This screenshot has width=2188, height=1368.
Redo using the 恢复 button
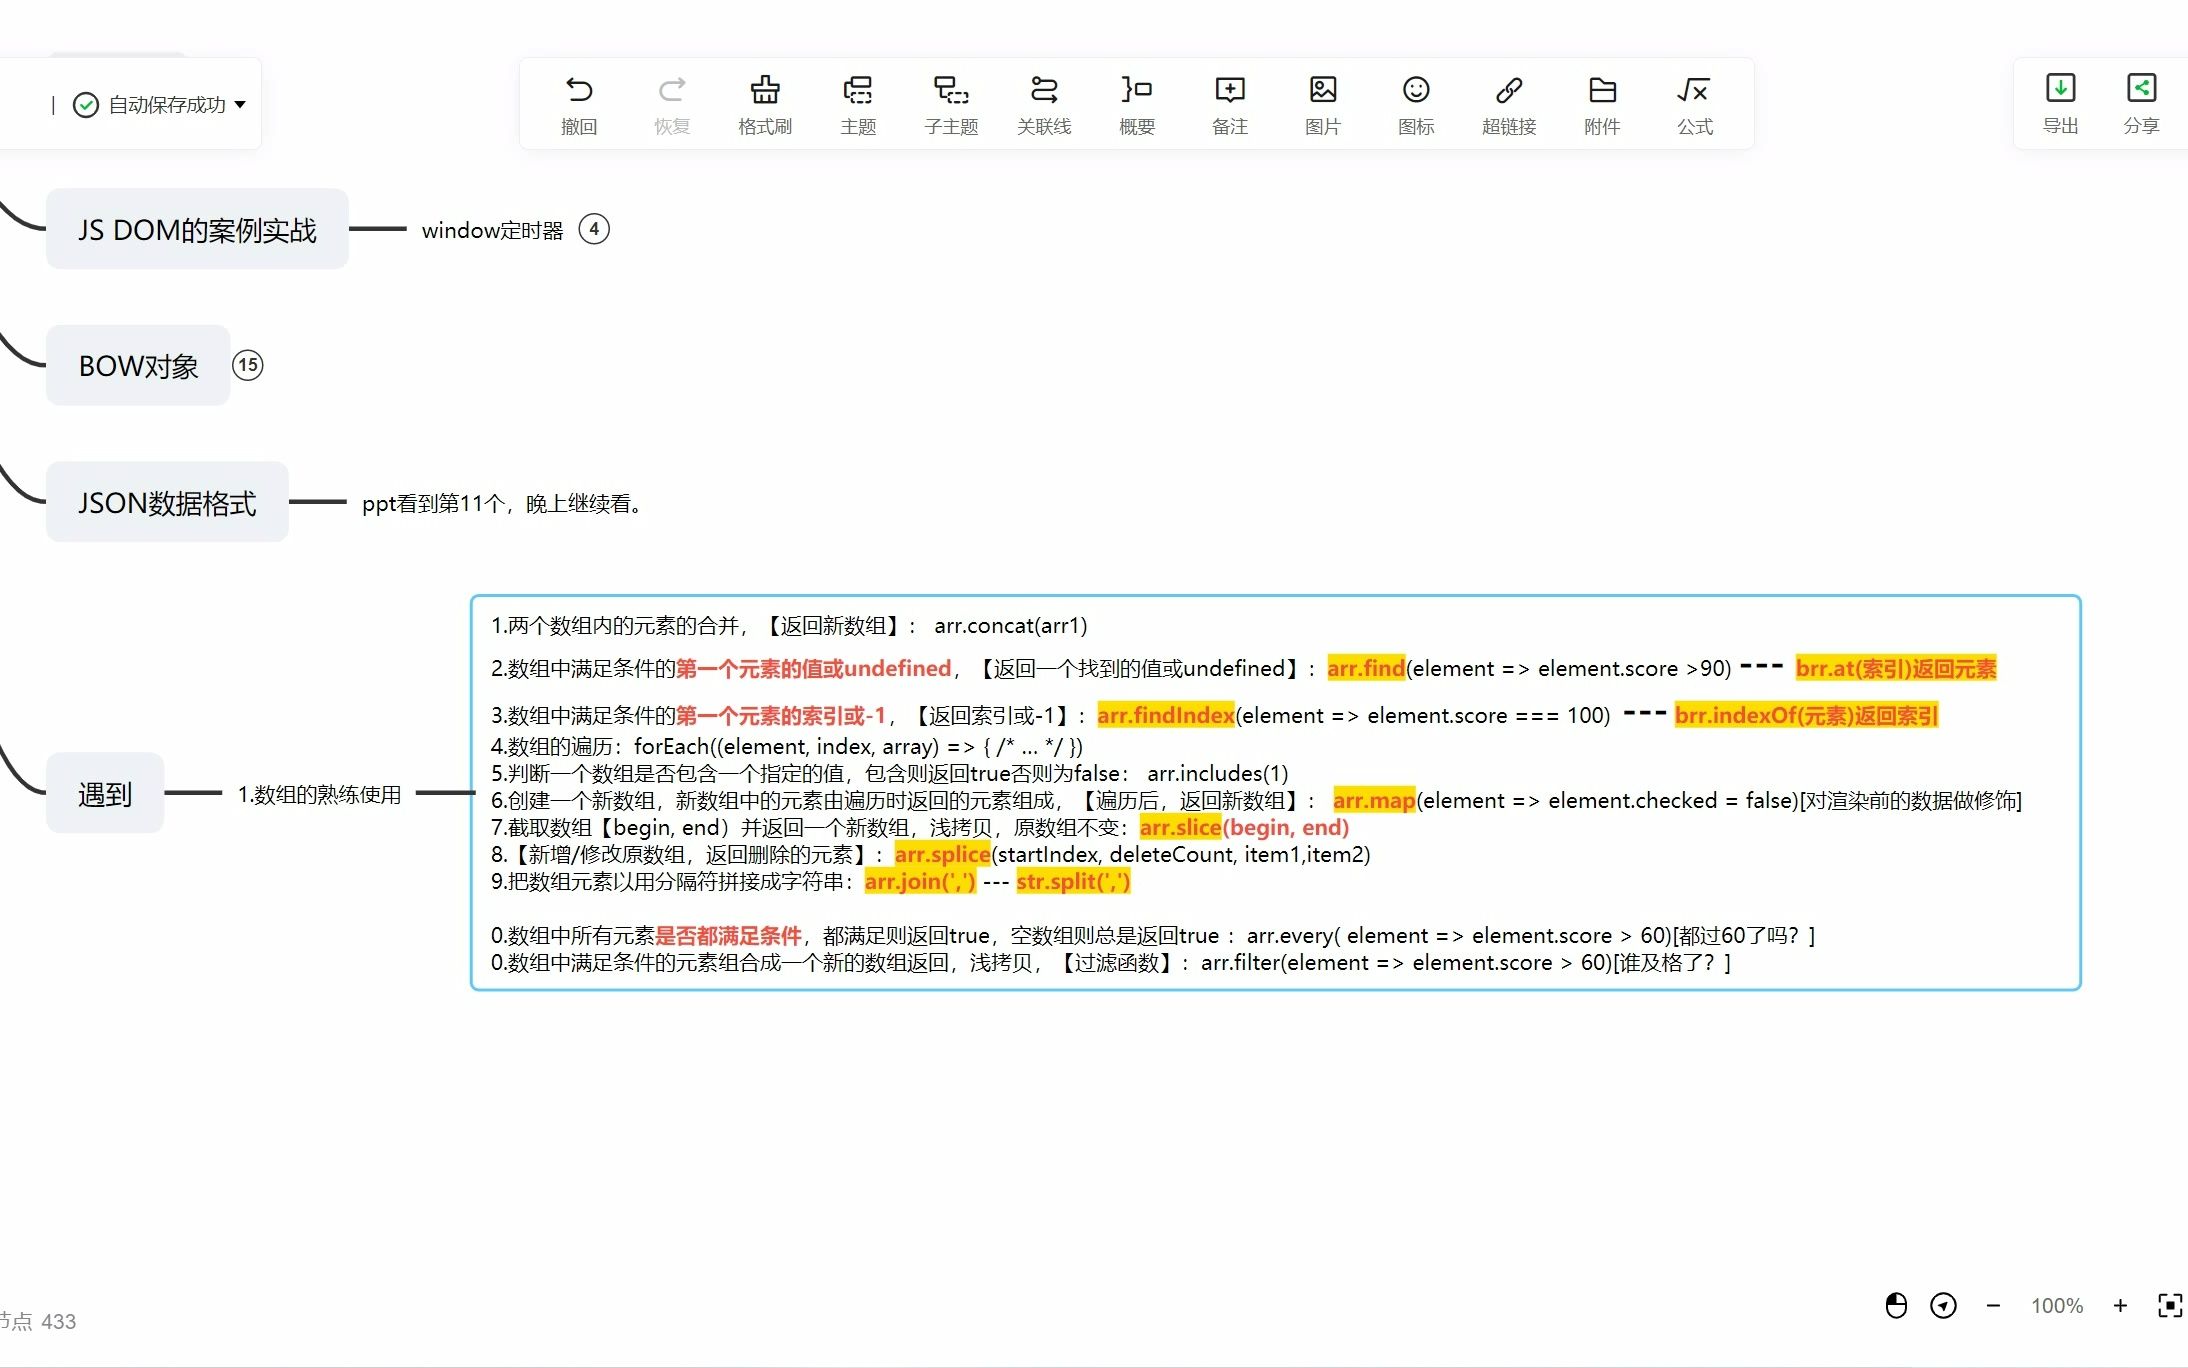(672, 105)
